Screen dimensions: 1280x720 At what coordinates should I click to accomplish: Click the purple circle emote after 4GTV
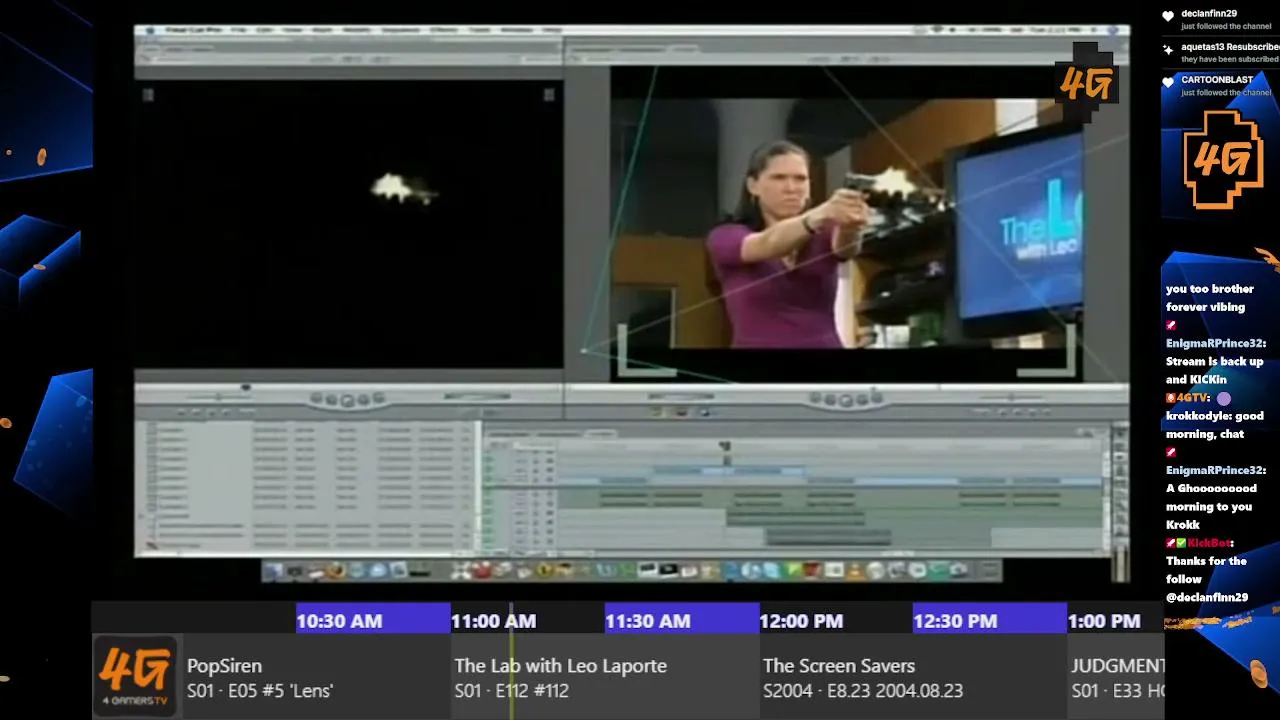coord(1224,398)
